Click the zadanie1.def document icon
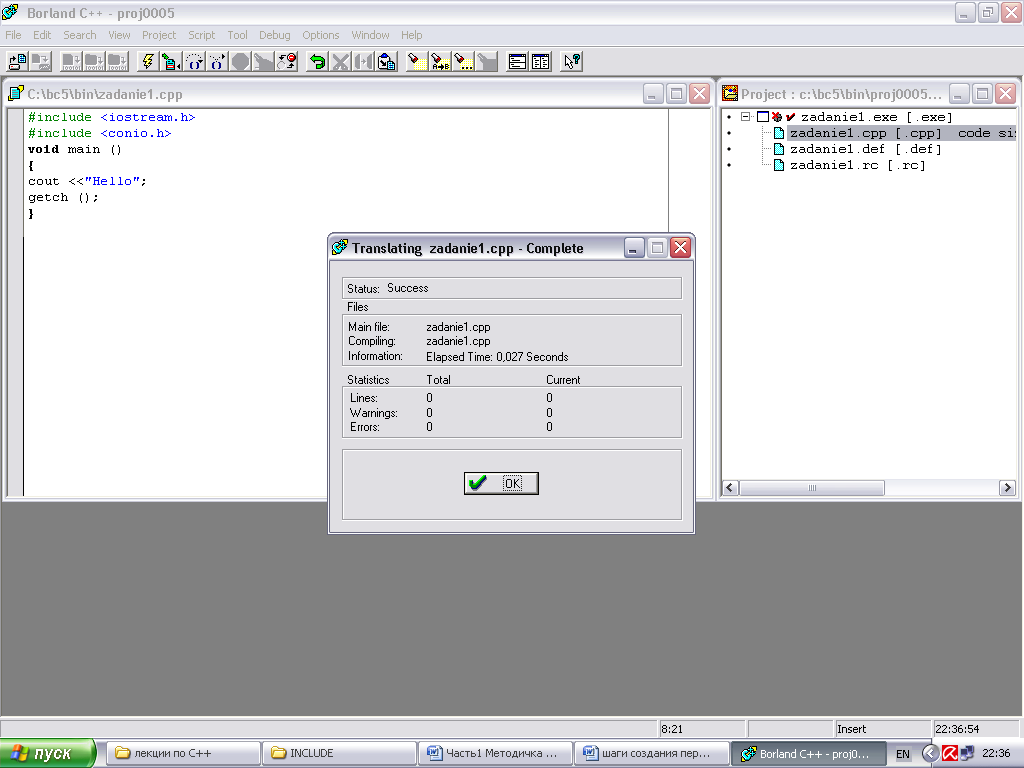1024x768 pixels. click(x=778, y=149)
